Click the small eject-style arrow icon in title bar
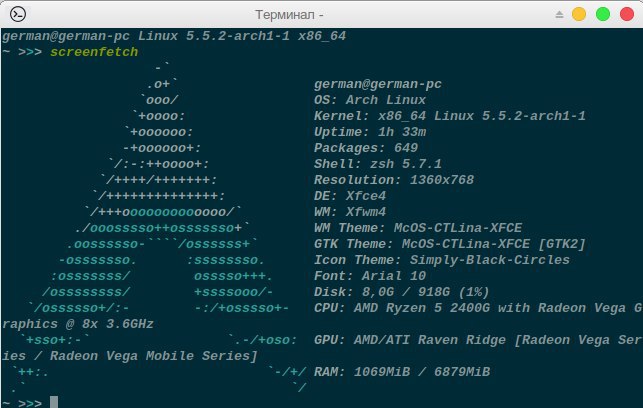 pyautogui.click(x=559, y=15)
